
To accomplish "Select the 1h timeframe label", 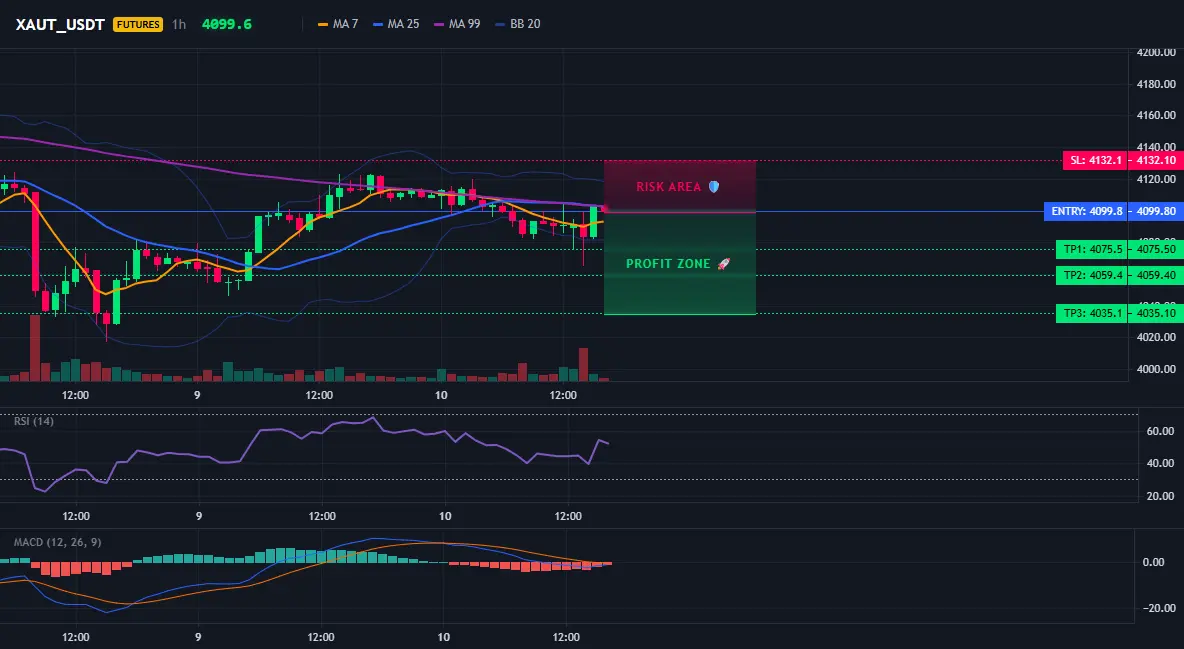I will [179, 24].
